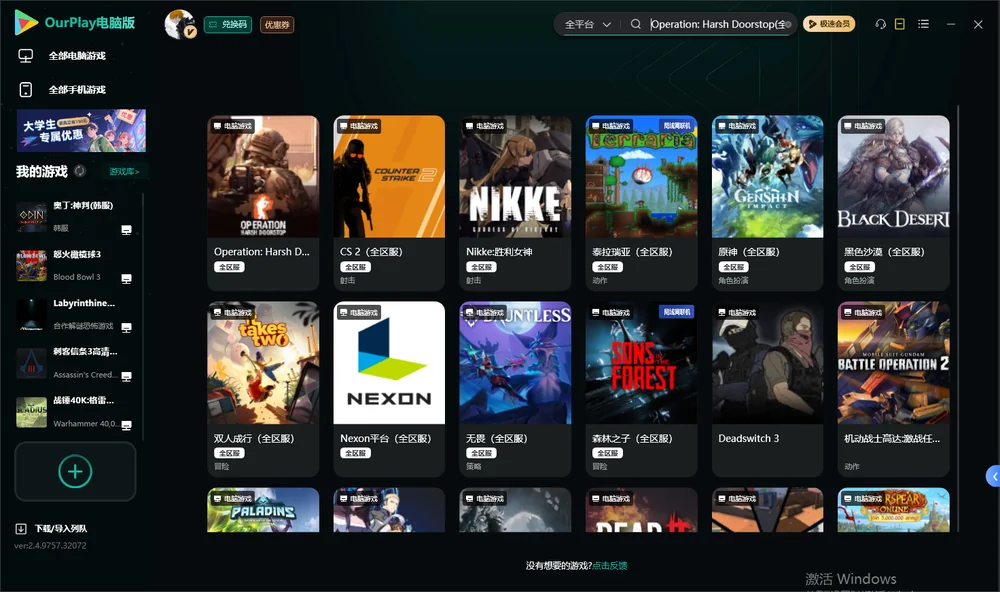Viewport: 1000px width, 592px height.
Task: Open the It Takes Two game card
Action: click(x=263, y=389)
